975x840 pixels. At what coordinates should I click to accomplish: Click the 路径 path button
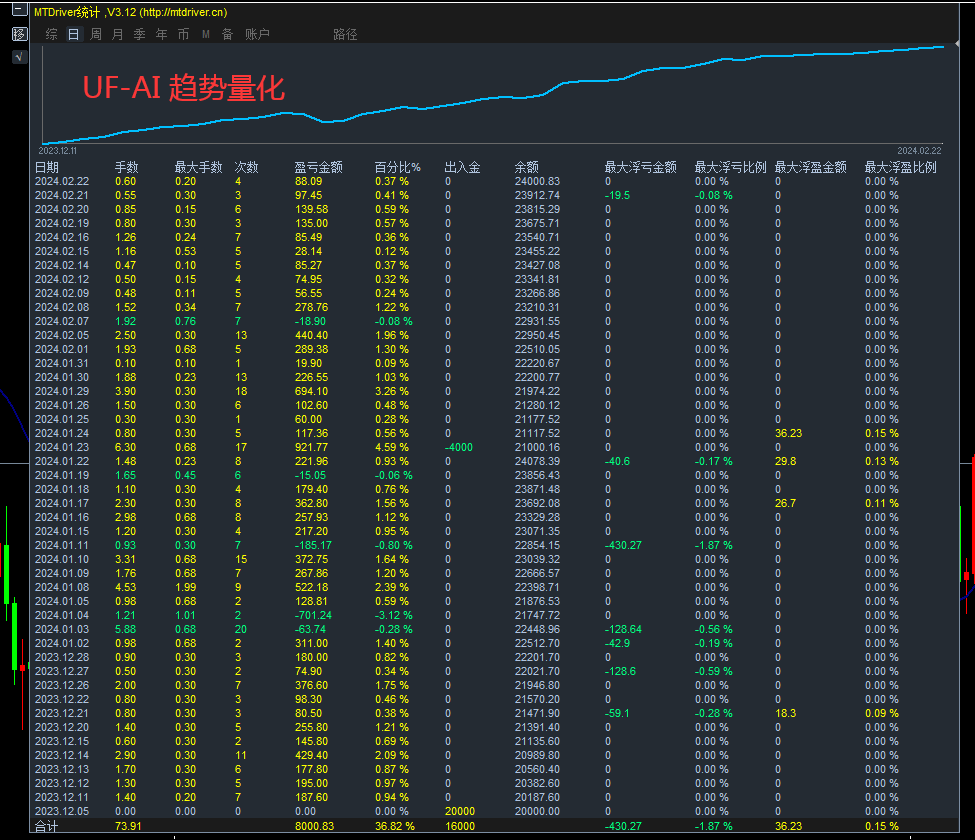(x=345, y=34)
